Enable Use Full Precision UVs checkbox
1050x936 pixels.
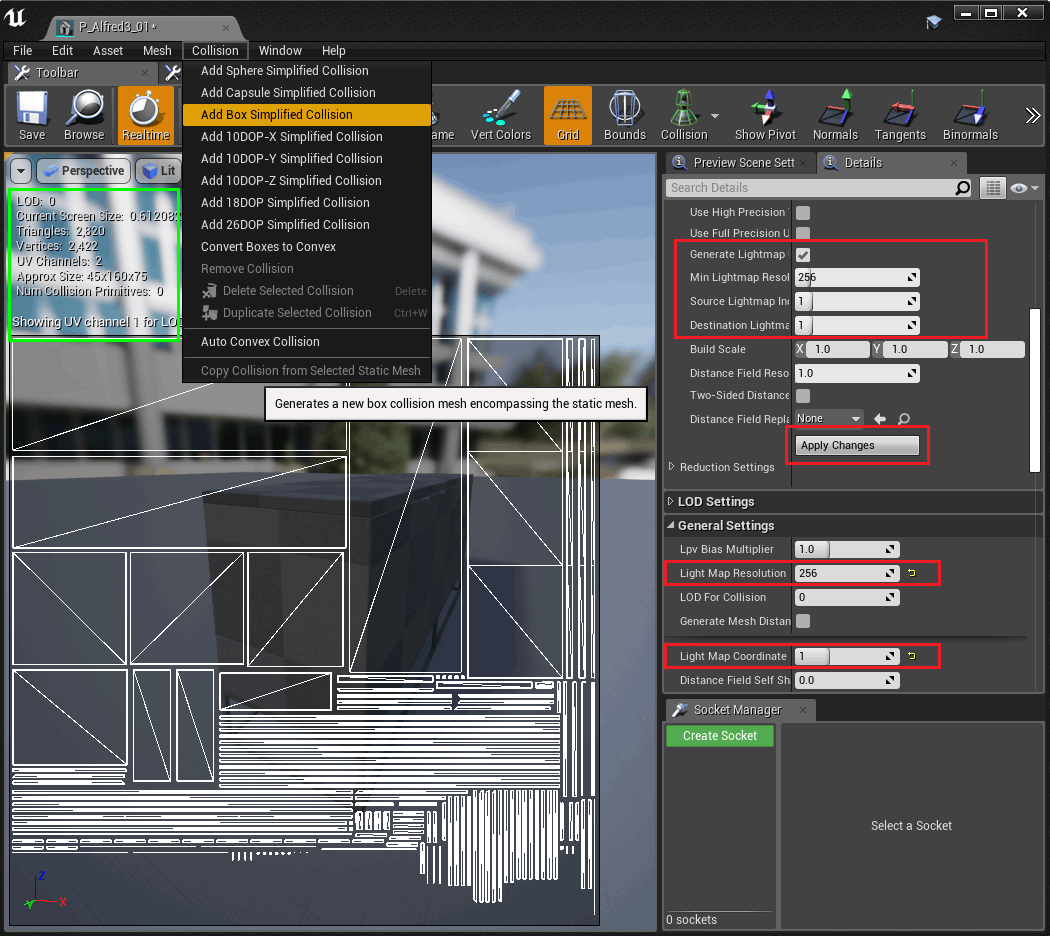click(803, 233)
